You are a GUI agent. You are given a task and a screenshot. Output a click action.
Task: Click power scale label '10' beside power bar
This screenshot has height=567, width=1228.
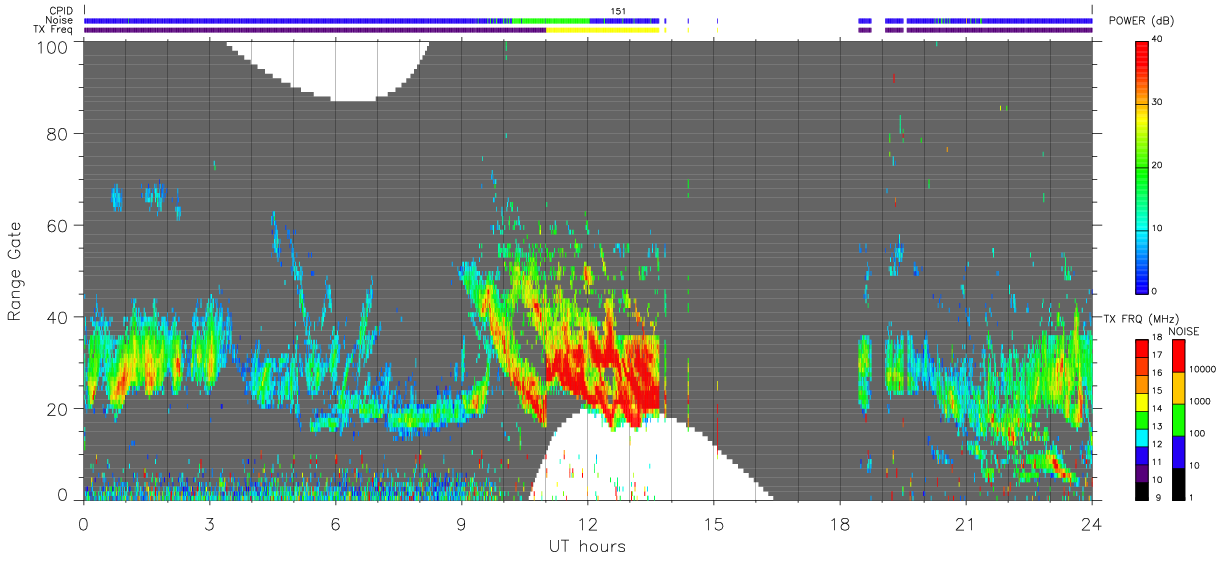click(x=1158, y=228)
